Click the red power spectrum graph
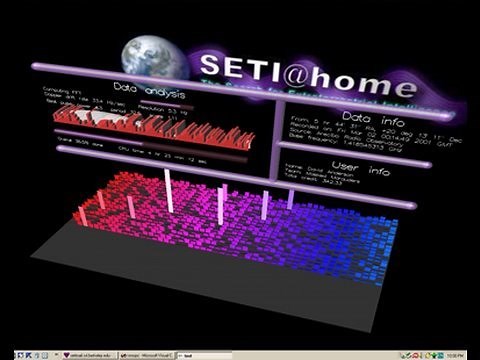 coord(154,128)
